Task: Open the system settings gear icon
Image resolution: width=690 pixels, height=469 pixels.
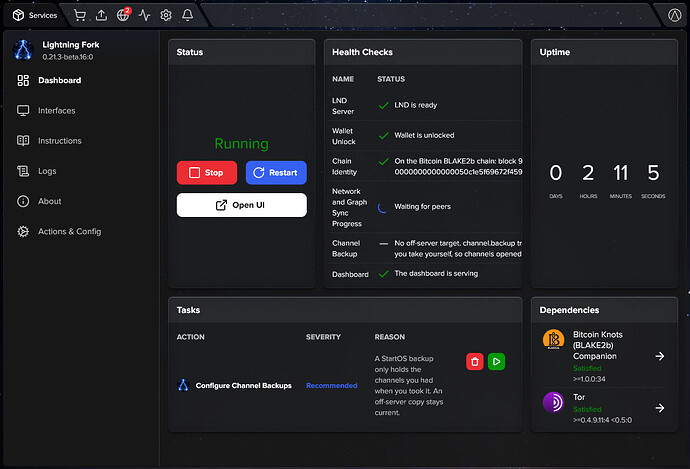Action: click(x=166, y=15)
